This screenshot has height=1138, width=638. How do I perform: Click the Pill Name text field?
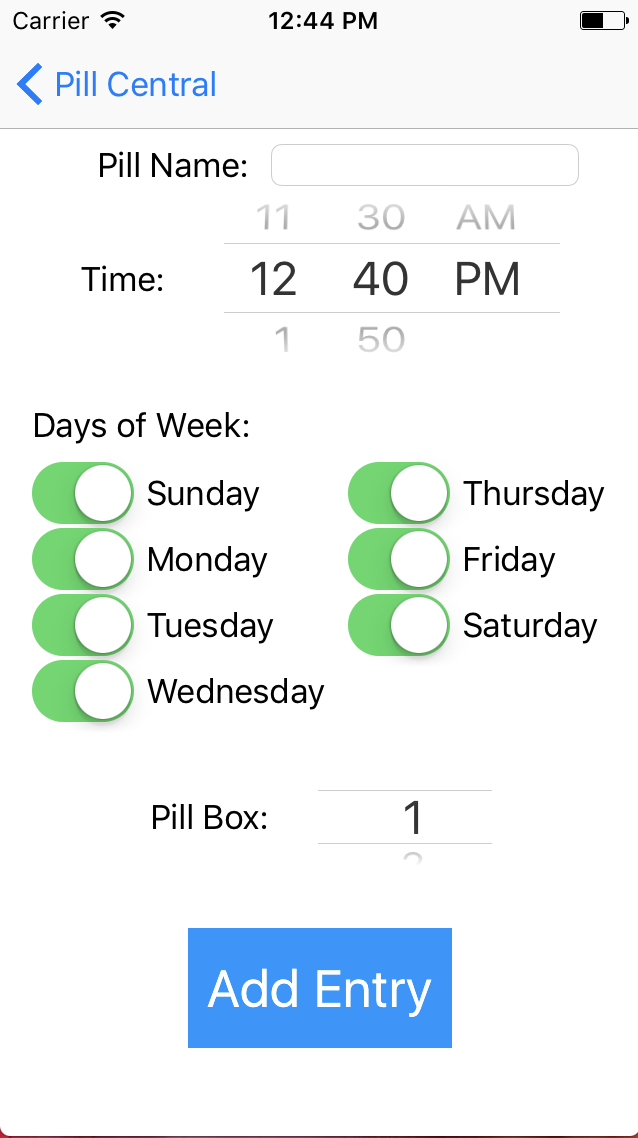pos(425,165)
